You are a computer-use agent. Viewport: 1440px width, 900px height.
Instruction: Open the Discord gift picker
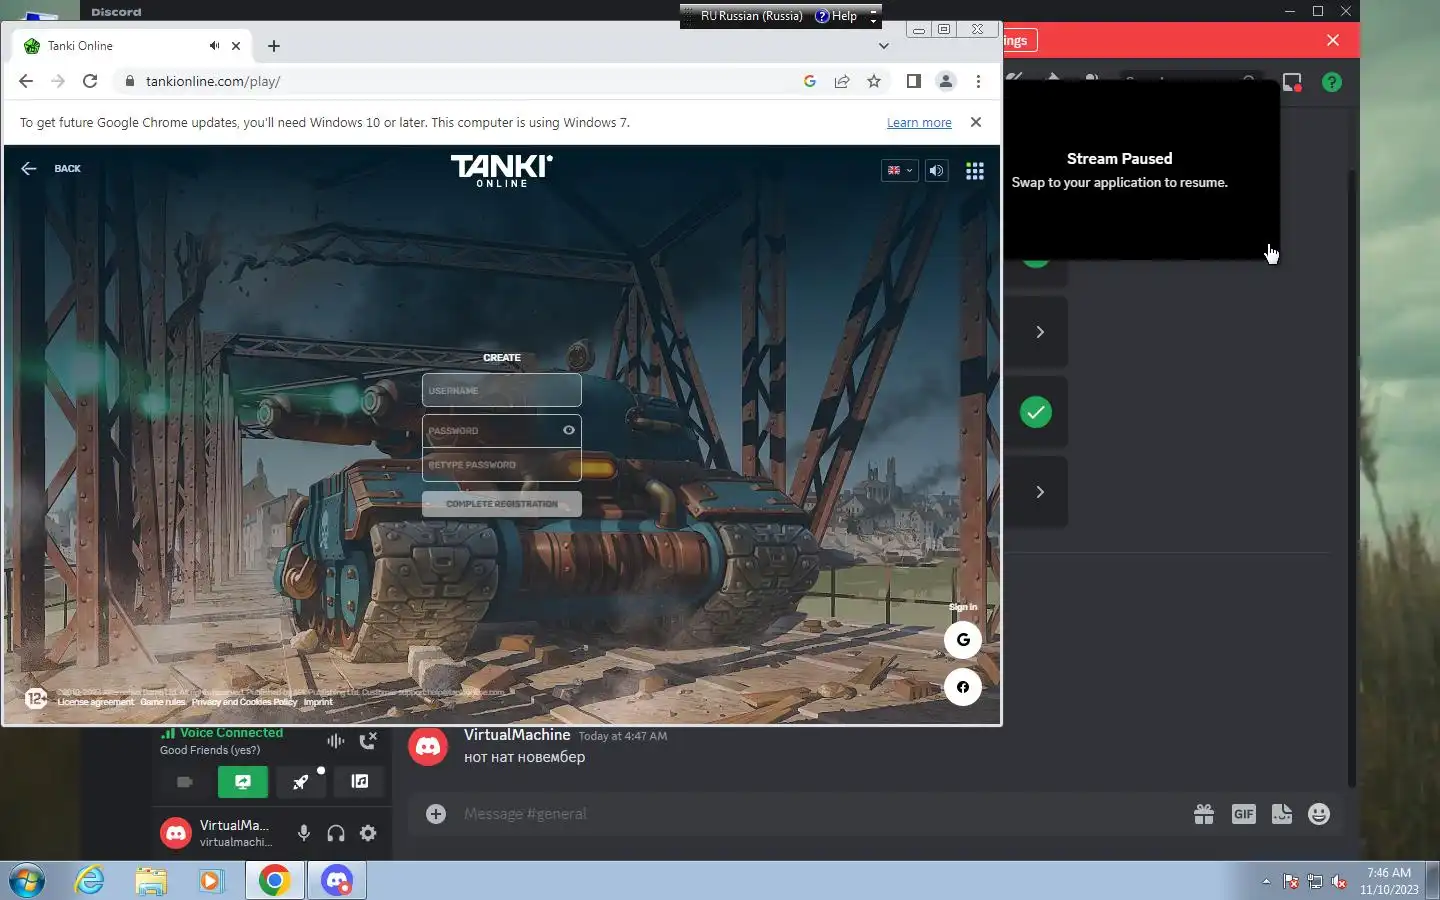(x=1204, y=814)
